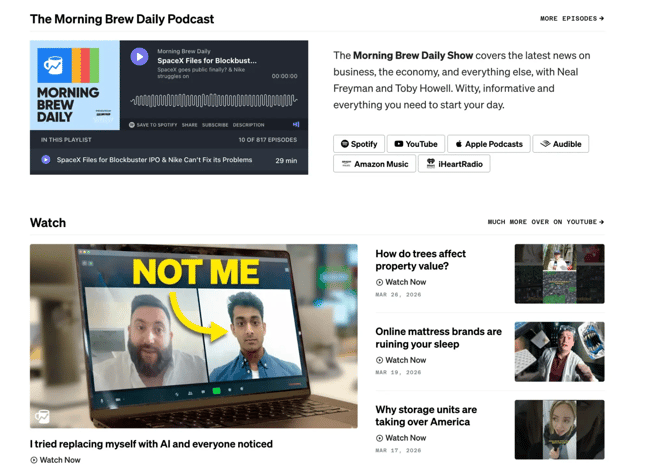This screenshot has height=468, width=650.
Task: Open 'Why storage units are taking over America'
Action: (x=426, y=416)
